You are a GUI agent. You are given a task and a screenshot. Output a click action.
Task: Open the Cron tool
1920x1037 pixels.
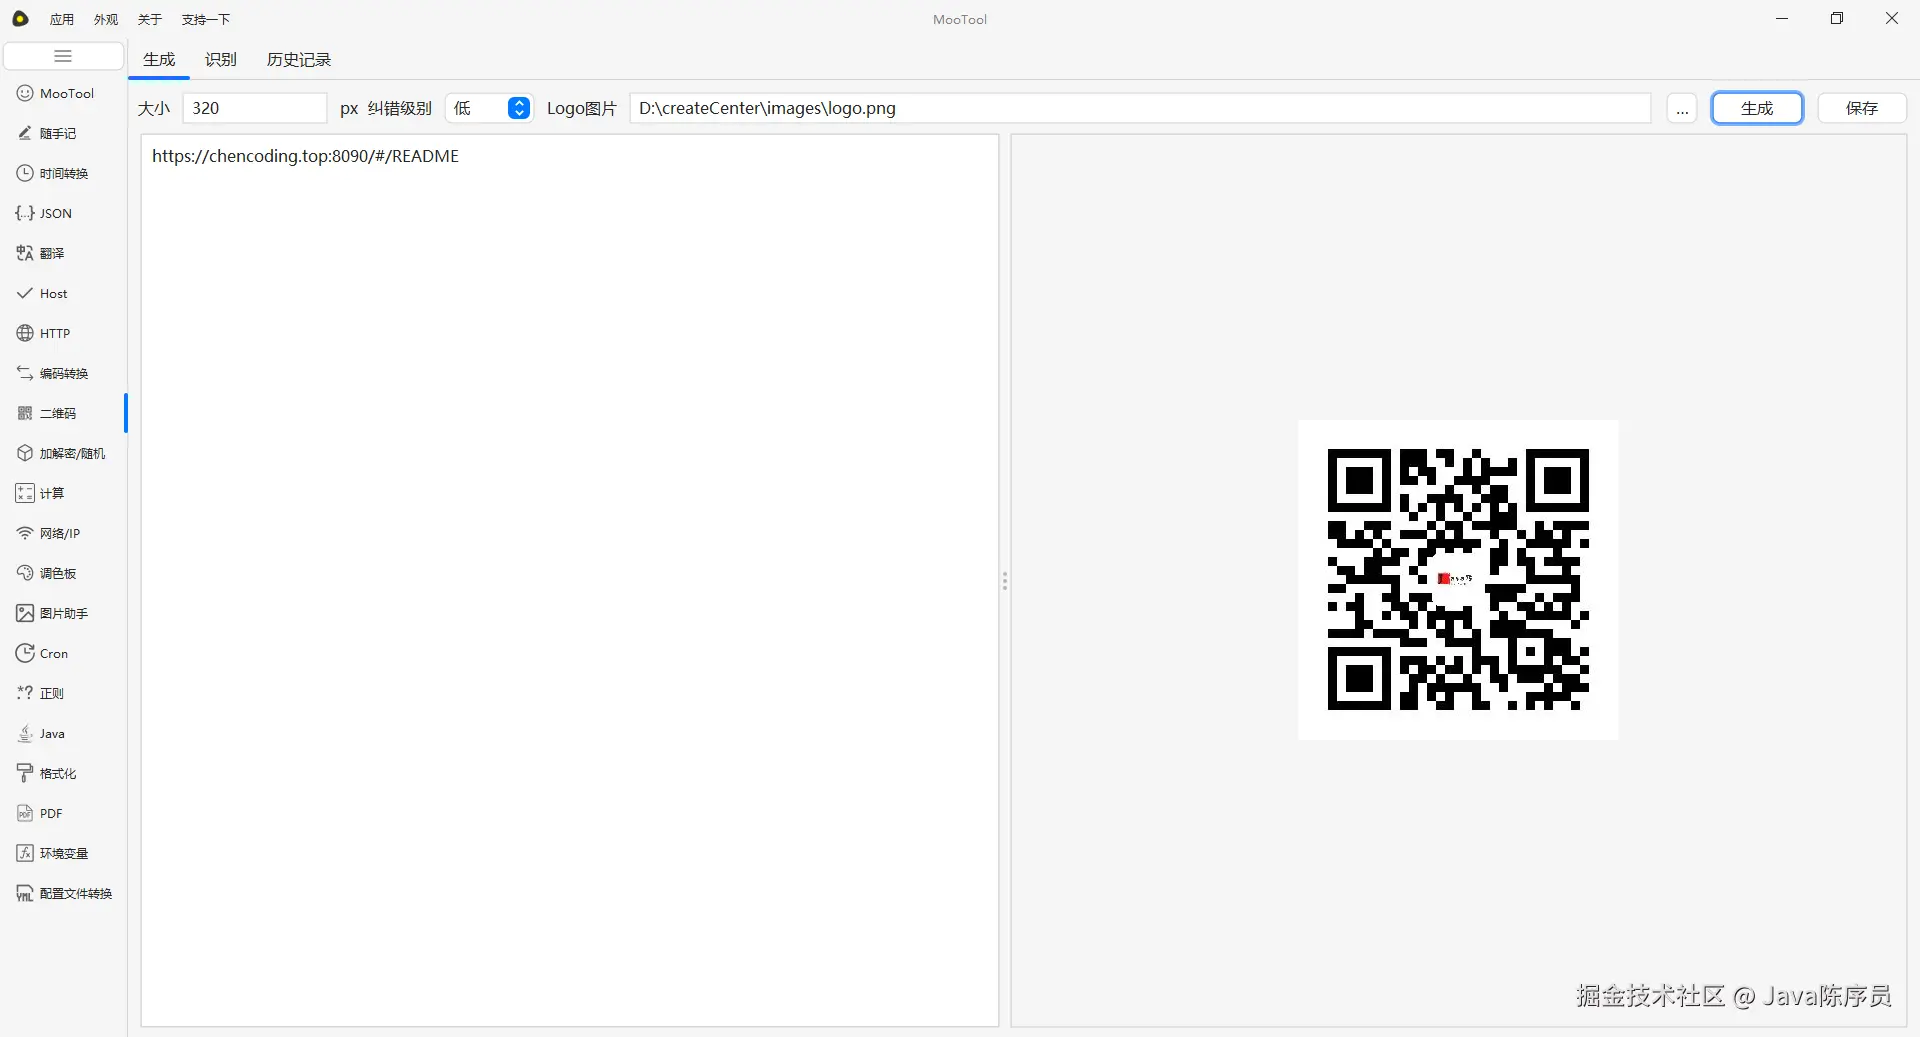point(64,653)
